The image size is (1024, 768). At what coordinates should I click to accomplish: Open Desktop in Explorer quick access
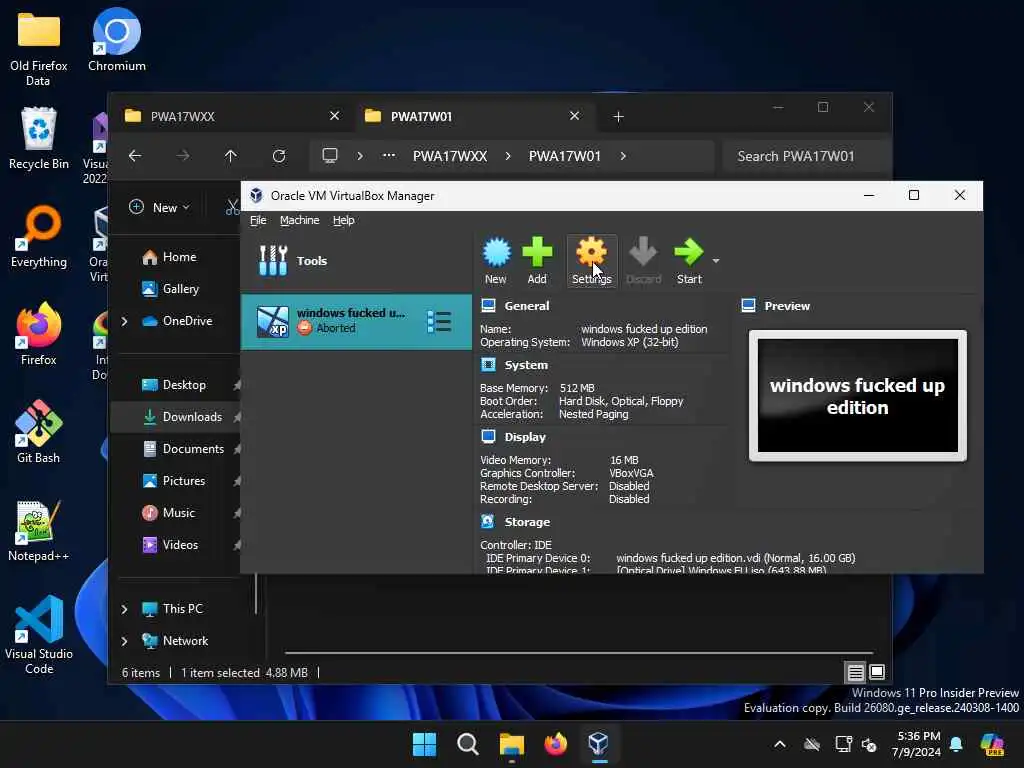point(174,385)
